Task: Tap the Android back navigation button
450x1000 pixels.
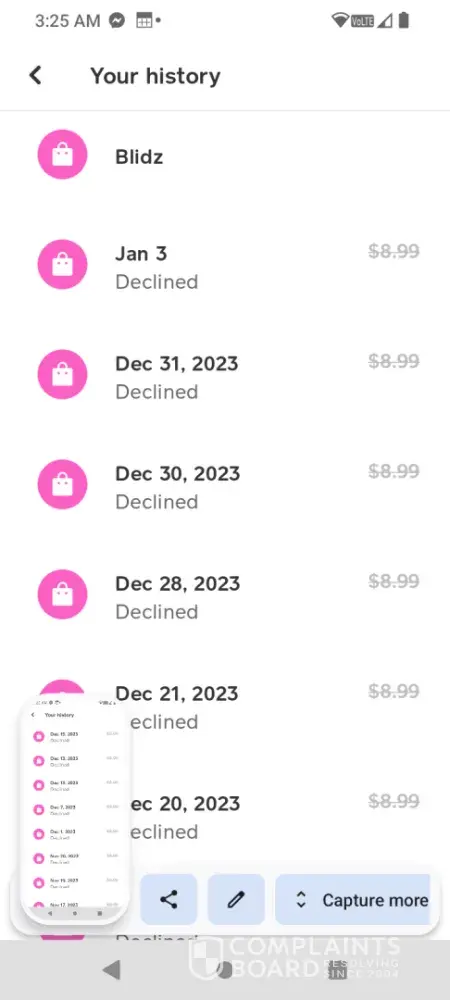Action: tap(112, 969)
